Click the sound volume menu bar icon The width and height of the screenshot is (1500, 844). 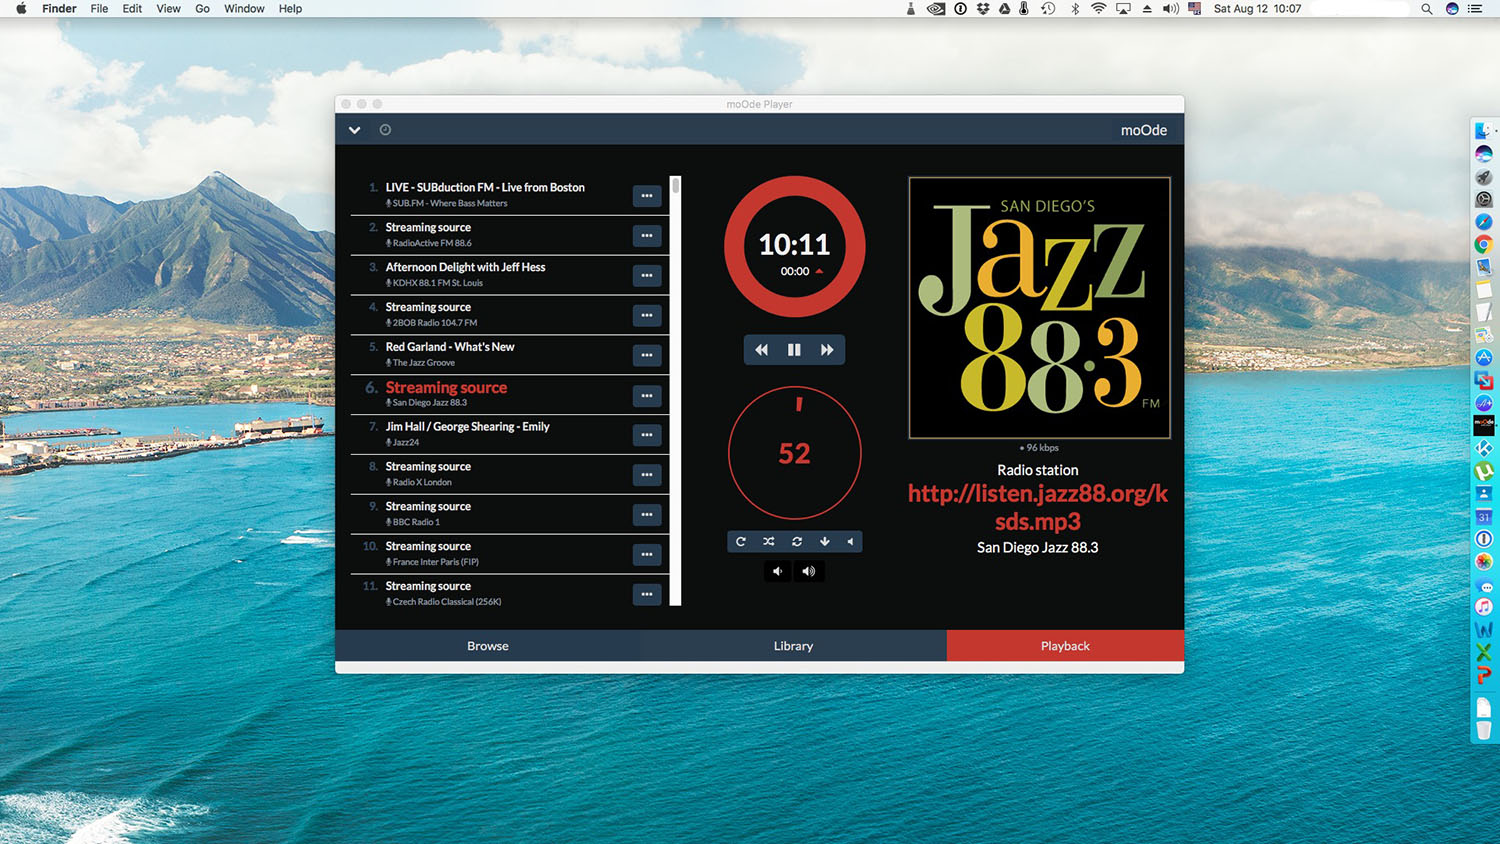point(1170,9)
